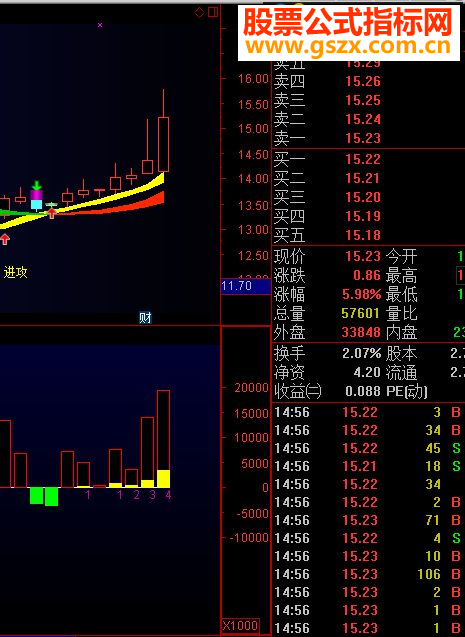The image size is (465, 637).
Task: Click the 20000 volume axis label
Action: pos(251,388)
